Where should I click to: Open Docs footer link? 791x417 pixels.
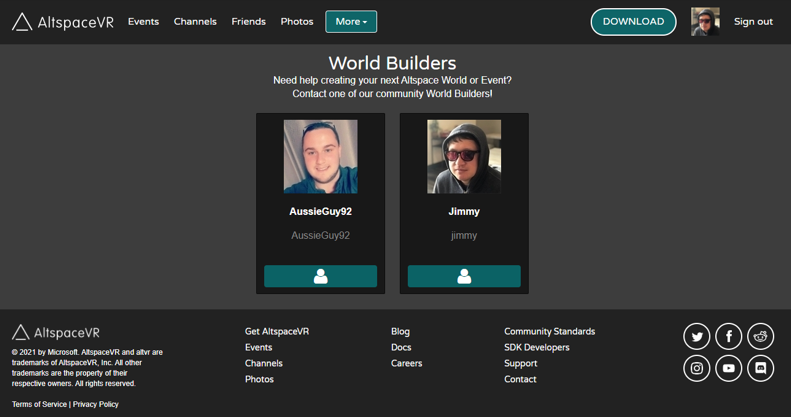401,347
